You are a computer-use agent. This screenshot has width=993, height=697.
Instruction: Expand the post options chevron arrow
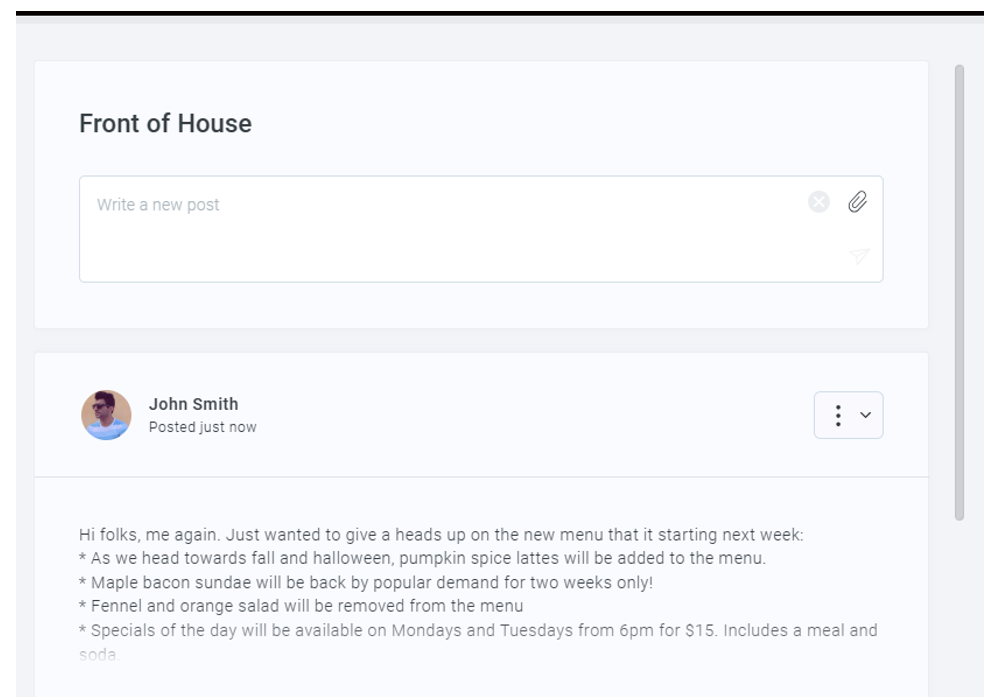click(x=865, y=415)
